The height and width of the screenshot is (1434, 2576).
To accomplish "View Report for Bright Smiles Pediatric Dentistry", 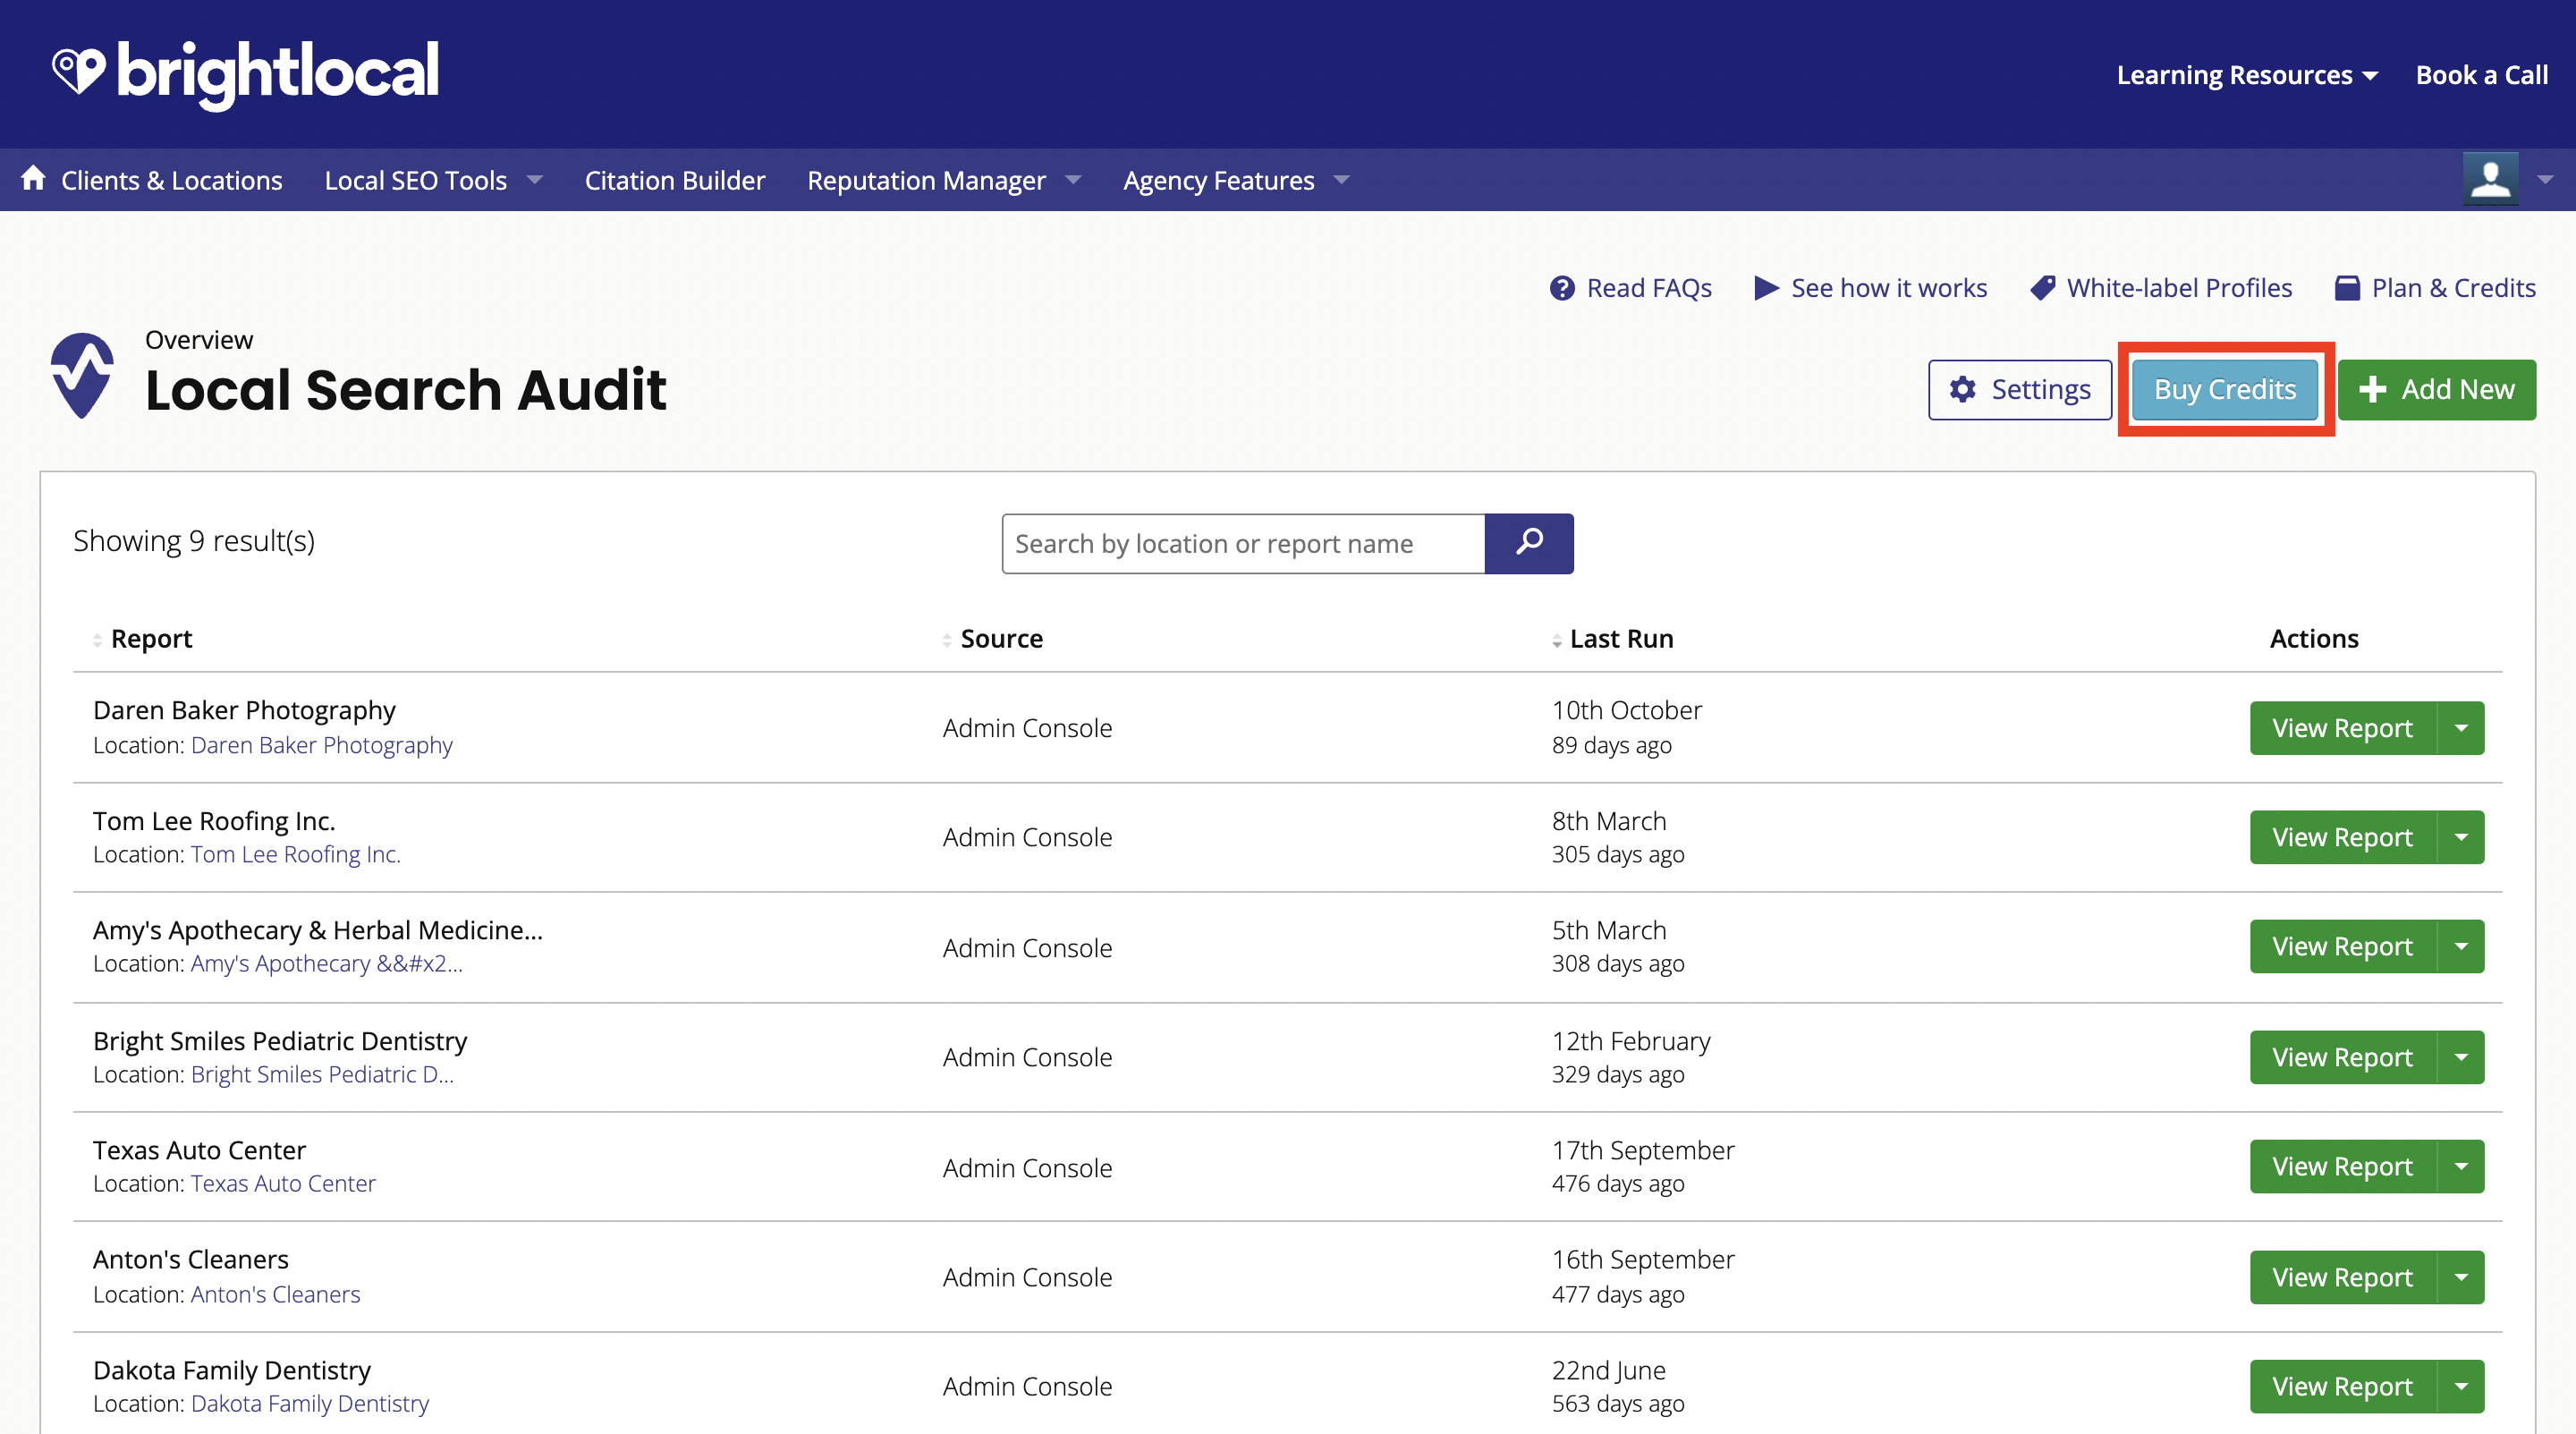I will coord(2342,1057).
